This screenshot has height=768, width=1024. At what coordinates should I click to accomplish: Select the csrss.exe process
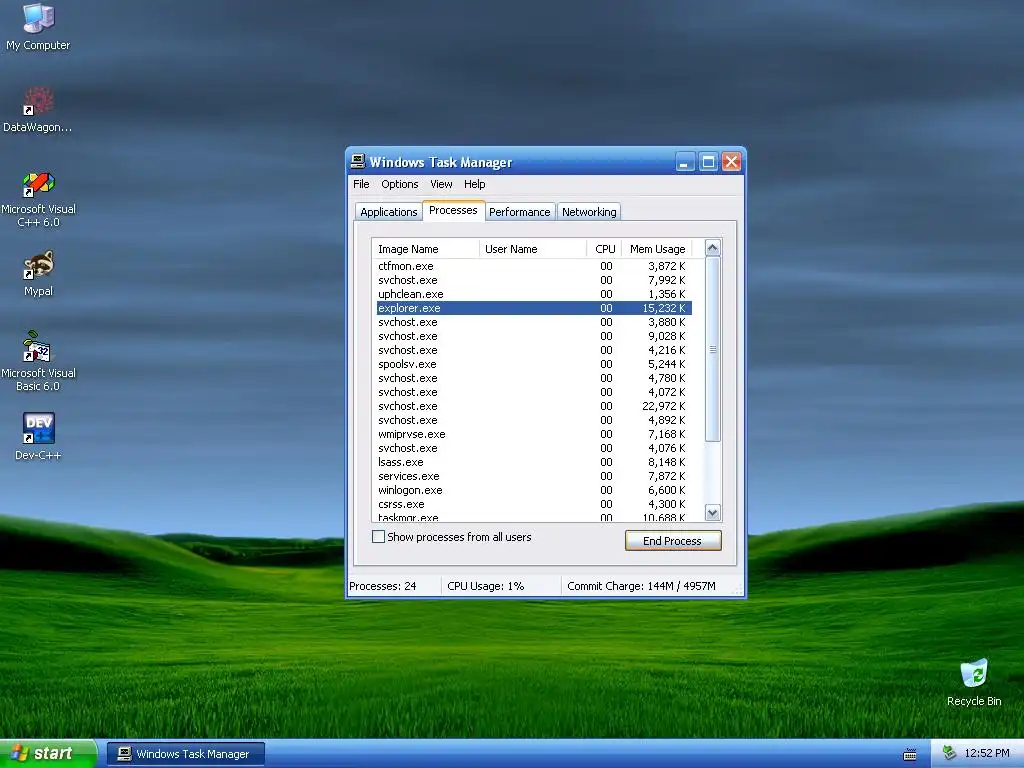[534, 504]
